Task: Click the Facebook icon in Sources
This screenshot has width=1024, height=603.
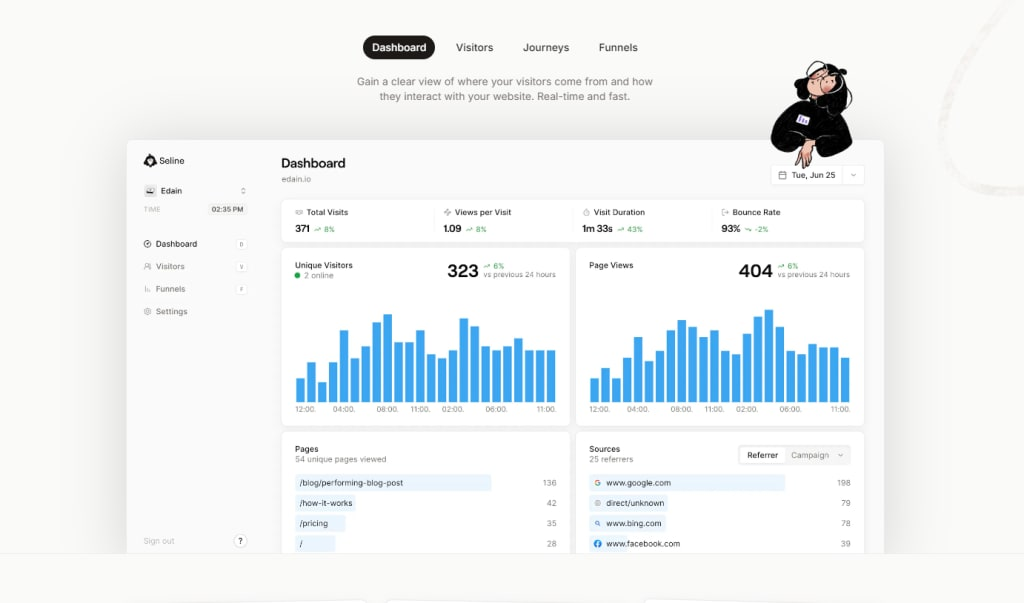Action: click(x=598, y=544)
